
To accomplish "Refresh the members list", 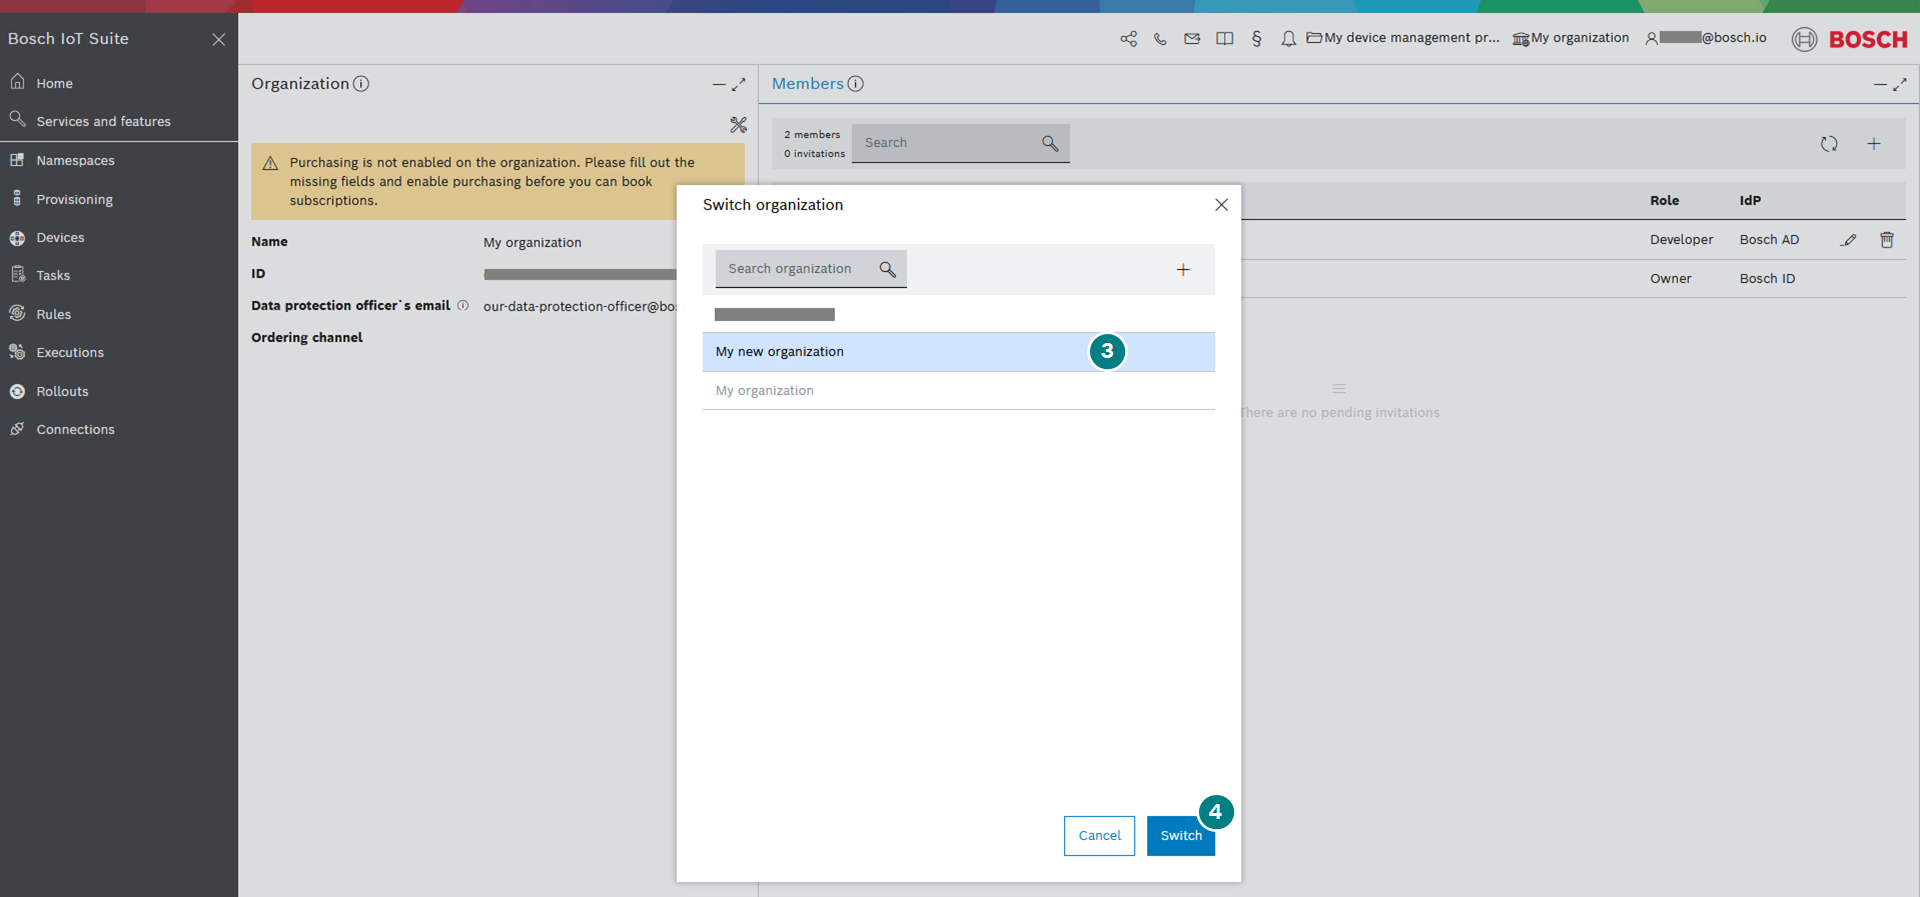I will [1829, 144].
